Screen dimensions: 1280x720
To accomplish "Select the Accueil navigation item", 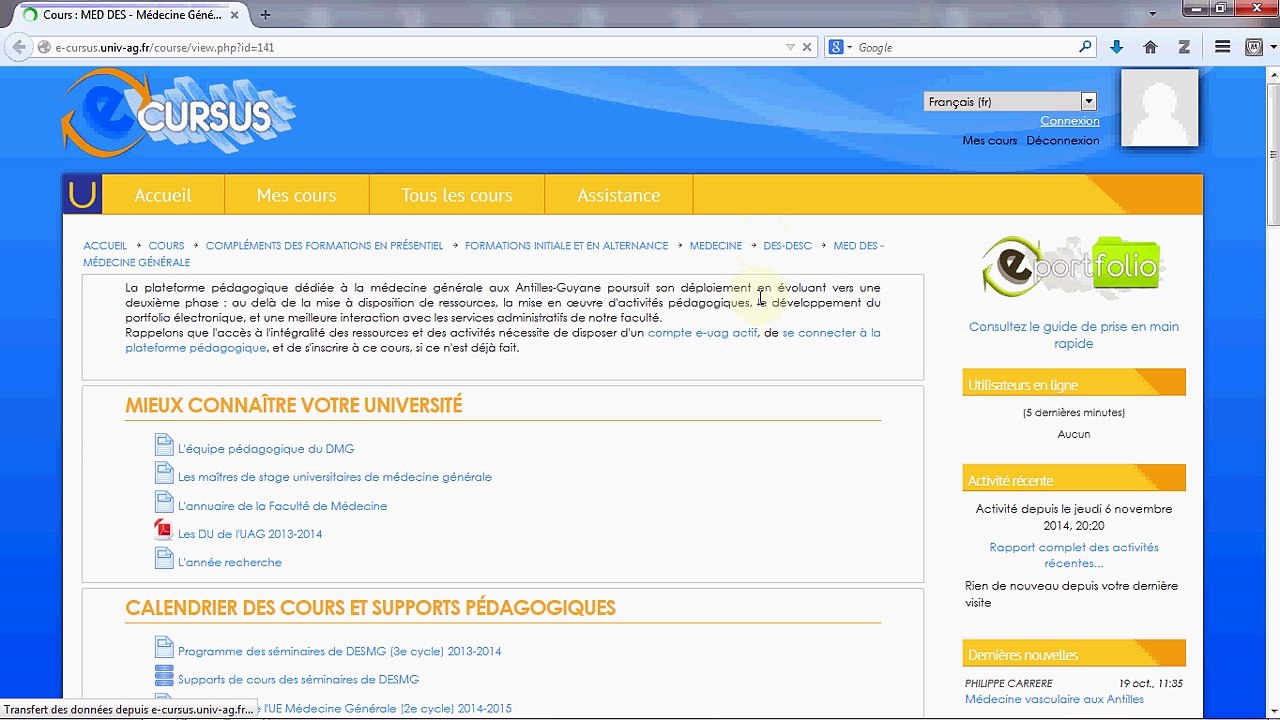I will pos(163,195).
